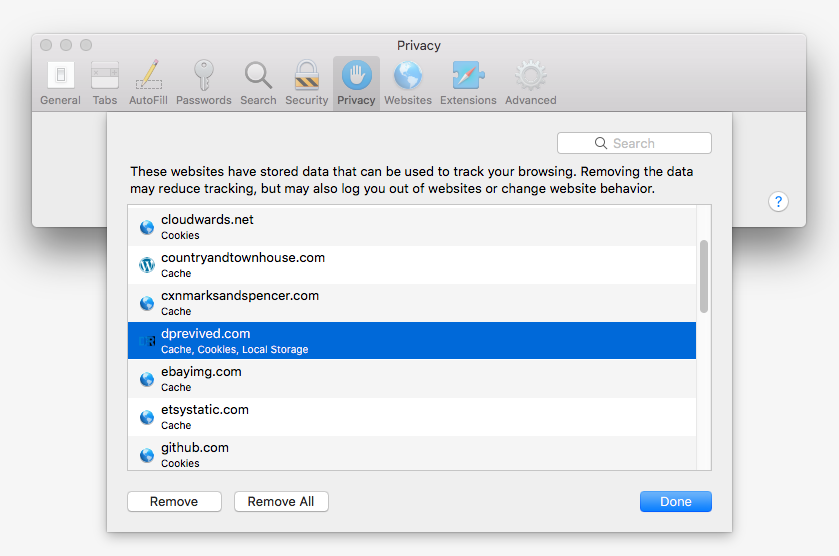Open the Websites globe icon

408,75
